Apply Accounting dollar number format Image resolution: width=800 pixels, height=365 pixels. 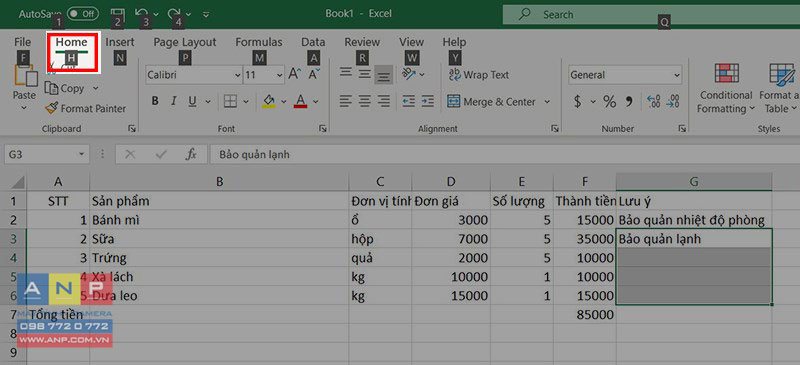(578, 101)
